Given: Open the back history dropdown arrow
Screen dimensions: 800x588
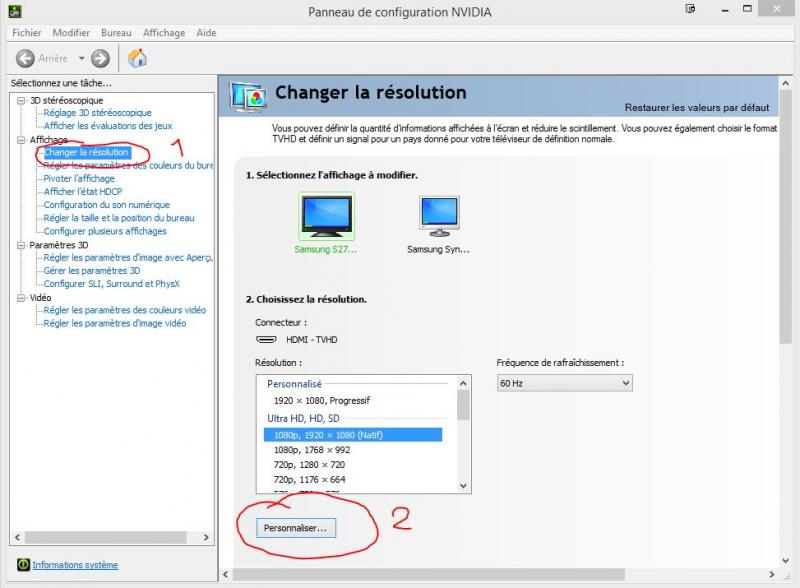Looking at the screenshot, I should click(x=82, y=59).
